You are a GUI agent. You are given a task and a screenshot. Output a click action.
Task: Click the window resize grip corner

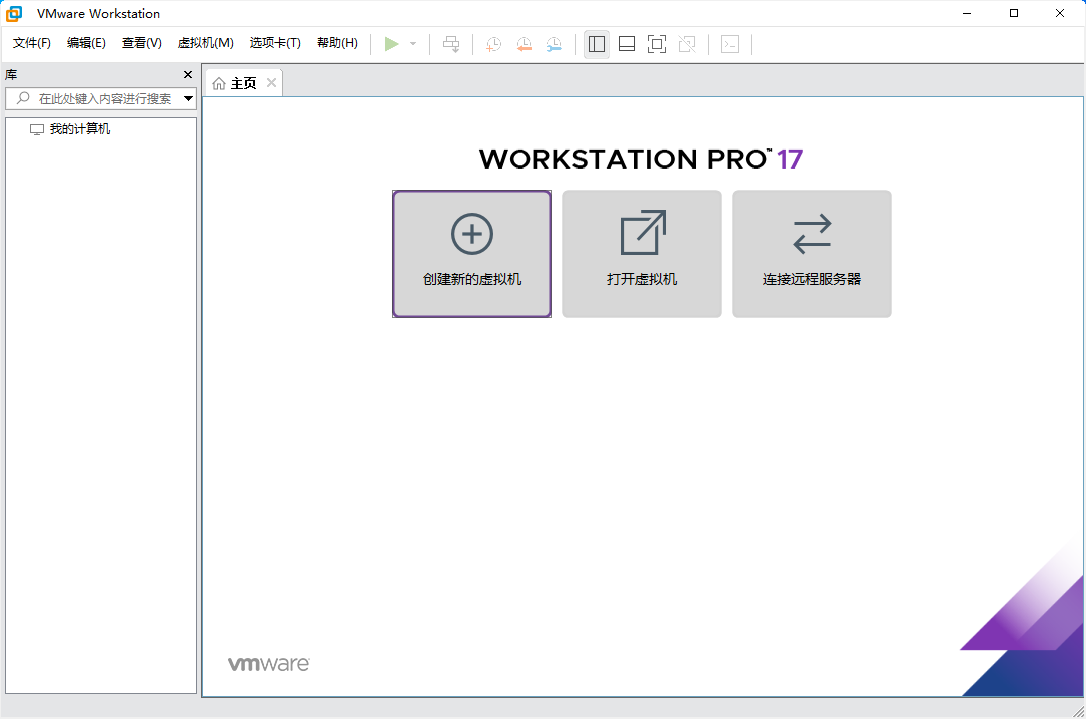pyautogui.click(x=1078, y=711)
